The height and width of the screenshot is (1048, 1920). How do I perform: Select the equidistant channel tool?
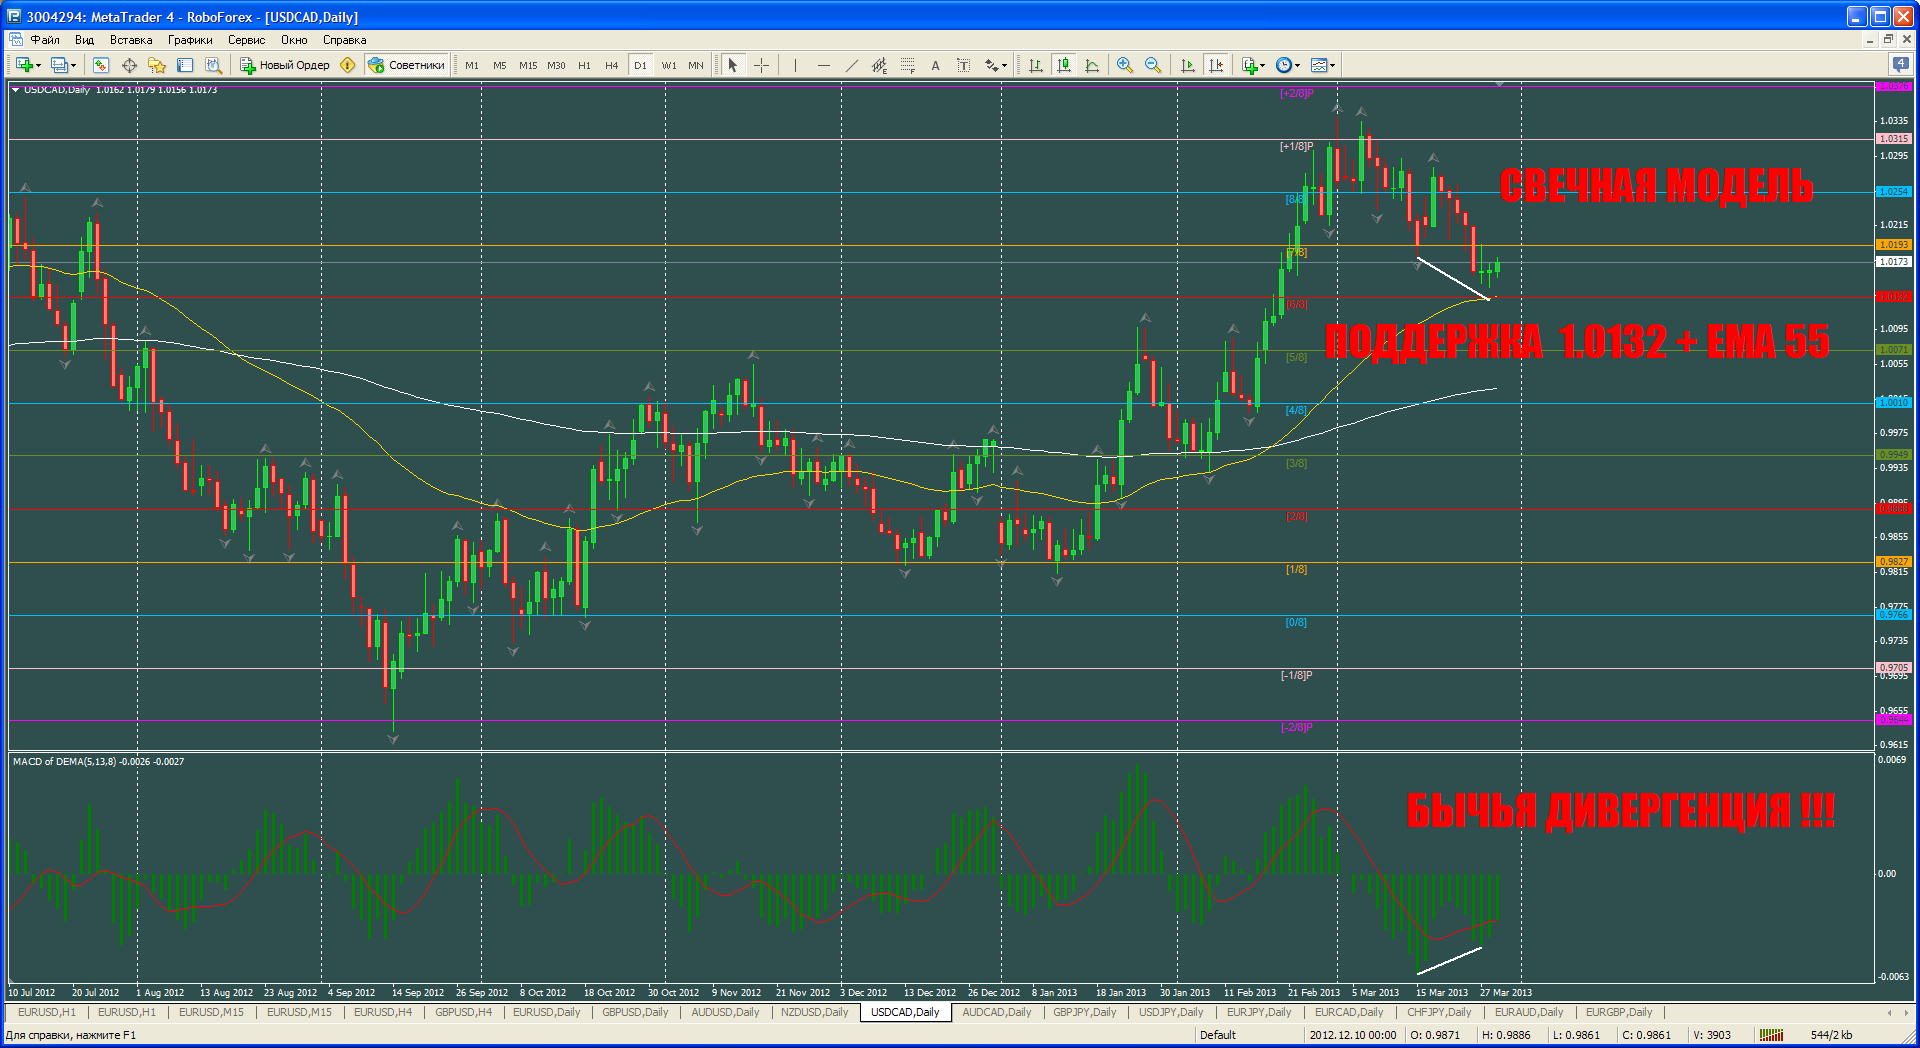point(879,65)
